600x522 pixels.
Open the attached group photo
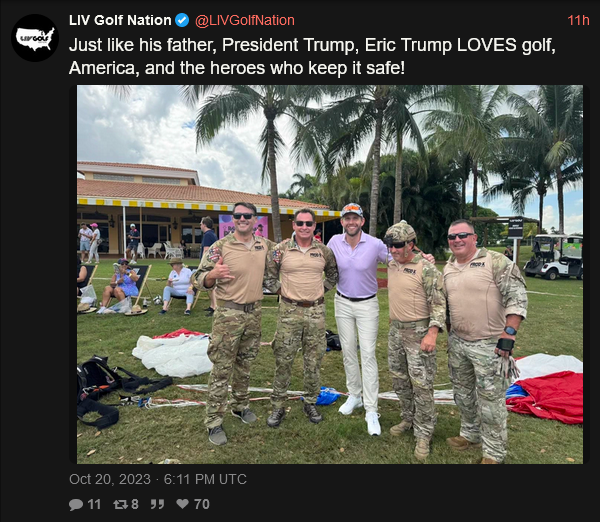pos(330,274)
